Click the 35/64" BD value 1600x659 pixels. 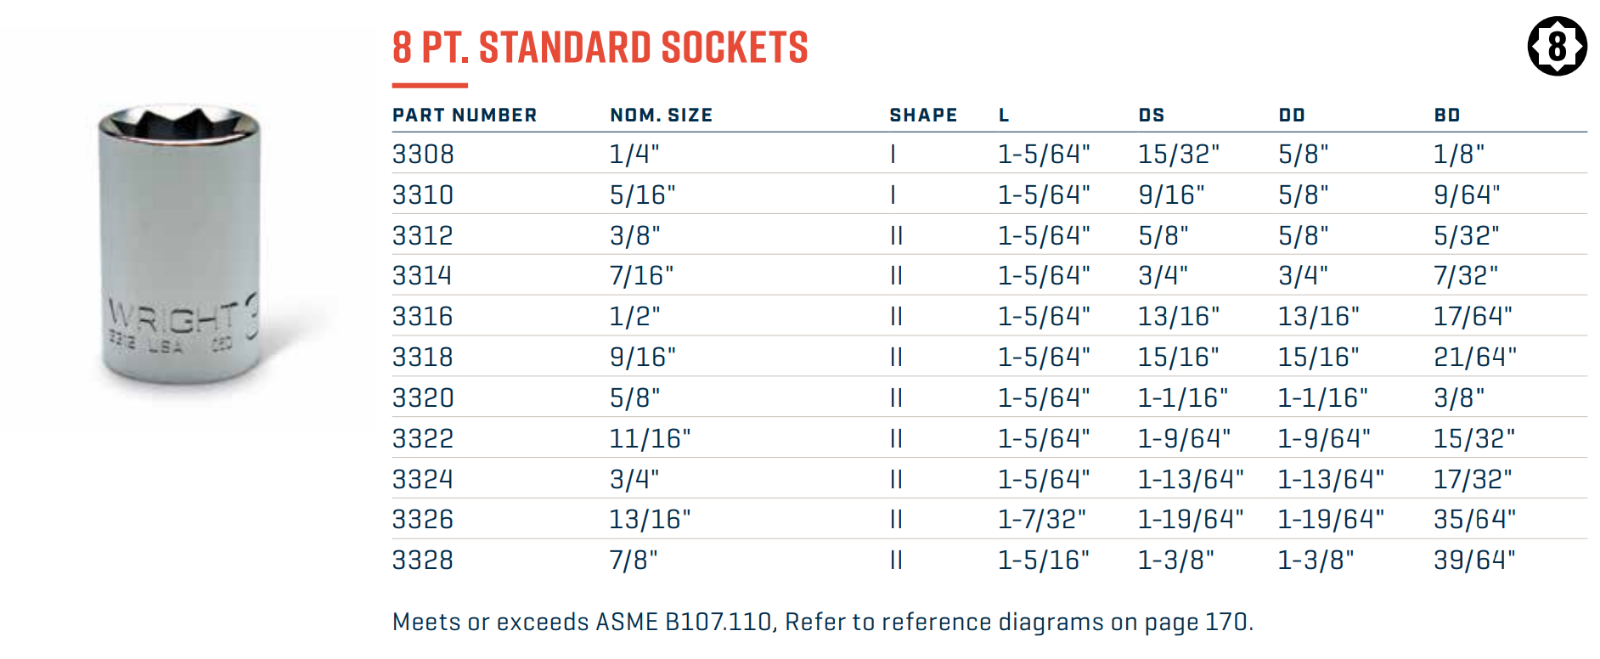pos(1474,520)
